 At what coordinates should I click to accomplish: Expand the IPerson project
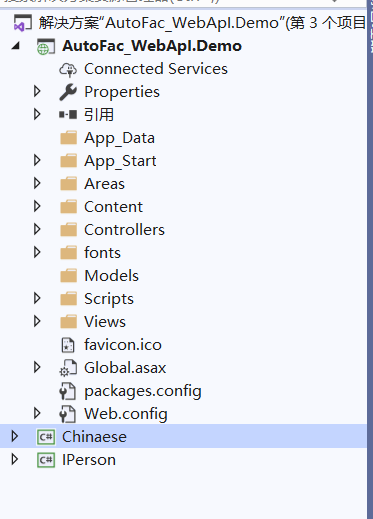coord(15,460)
